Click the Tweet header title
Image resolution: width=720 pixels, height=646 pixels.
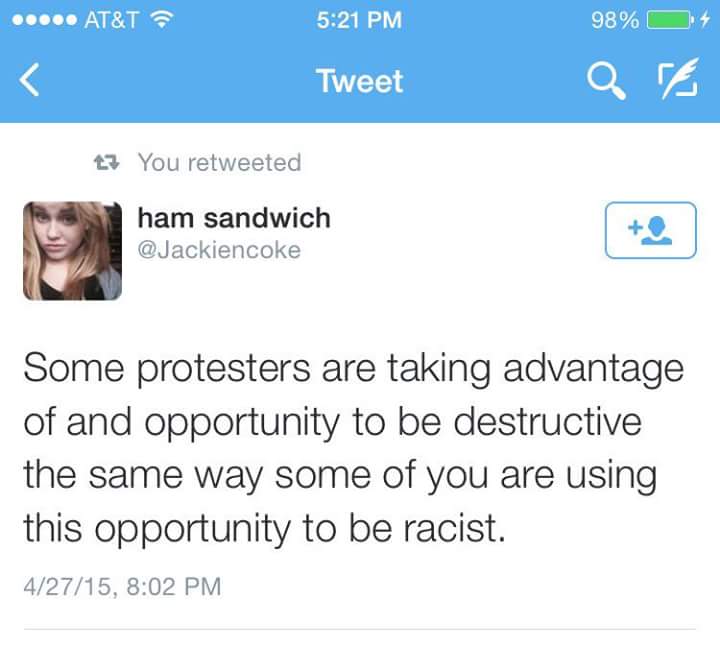(359, 81)
